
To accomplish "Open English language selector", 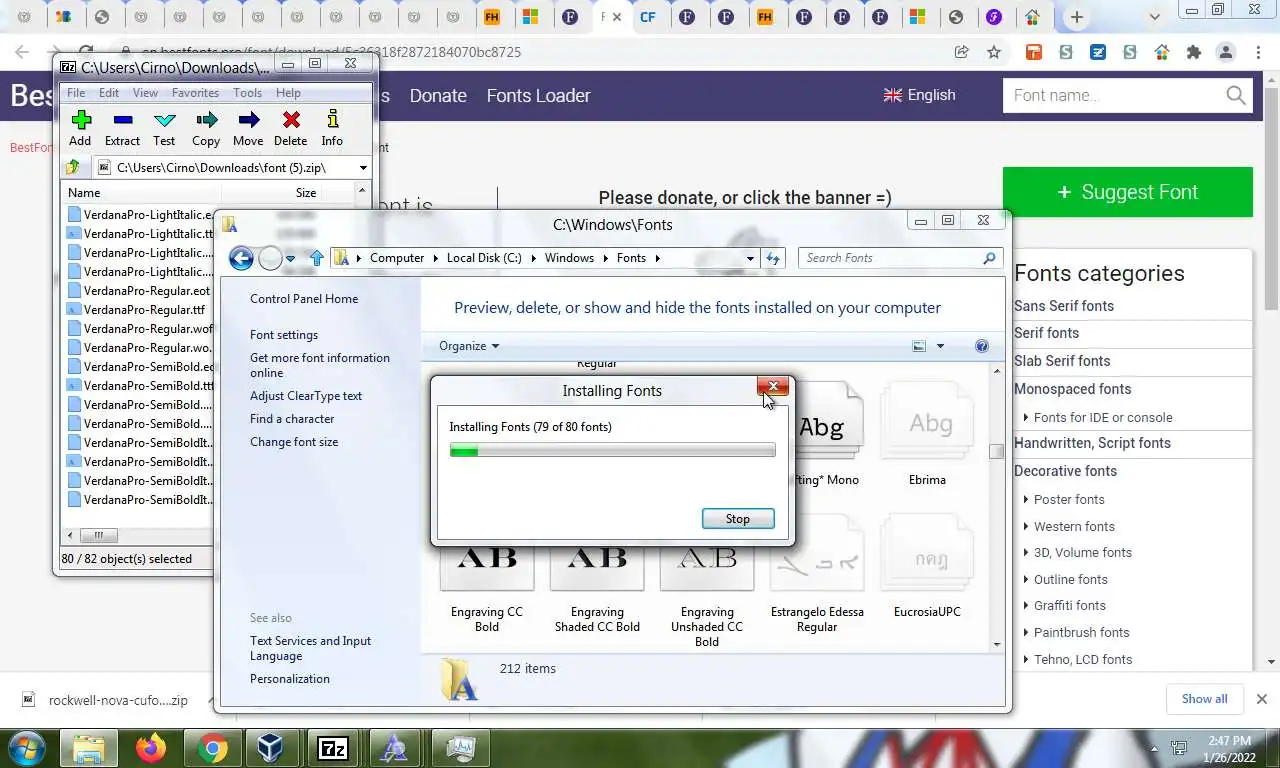I will click(x=920, y=95).
